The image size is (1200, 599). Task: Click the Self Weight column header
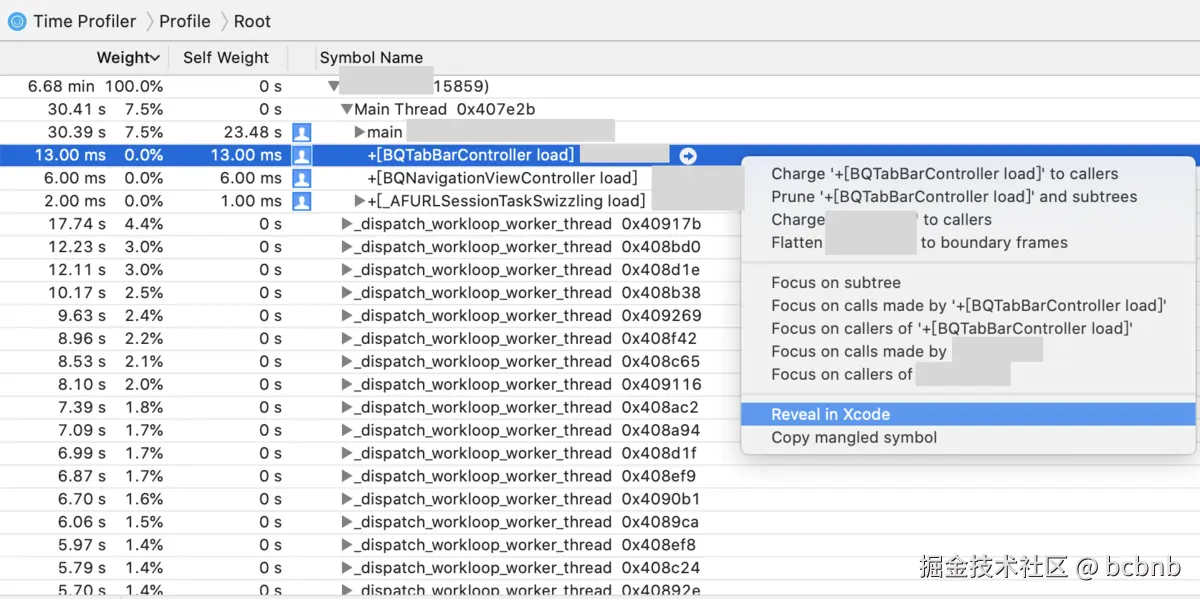tap(226, 58)
